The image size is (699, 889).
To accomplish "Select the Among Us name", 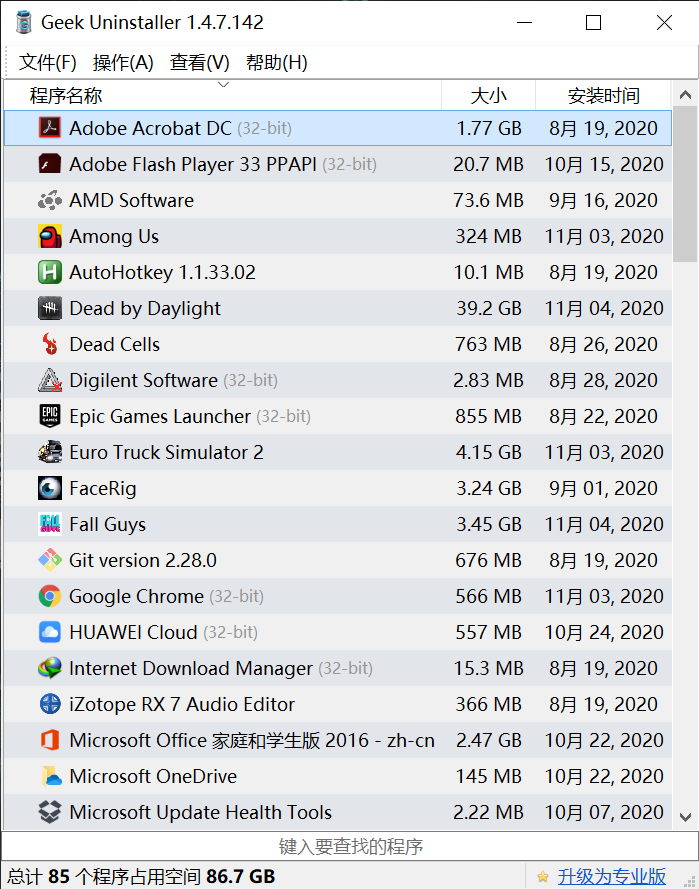I will click(x=114, y=236).
